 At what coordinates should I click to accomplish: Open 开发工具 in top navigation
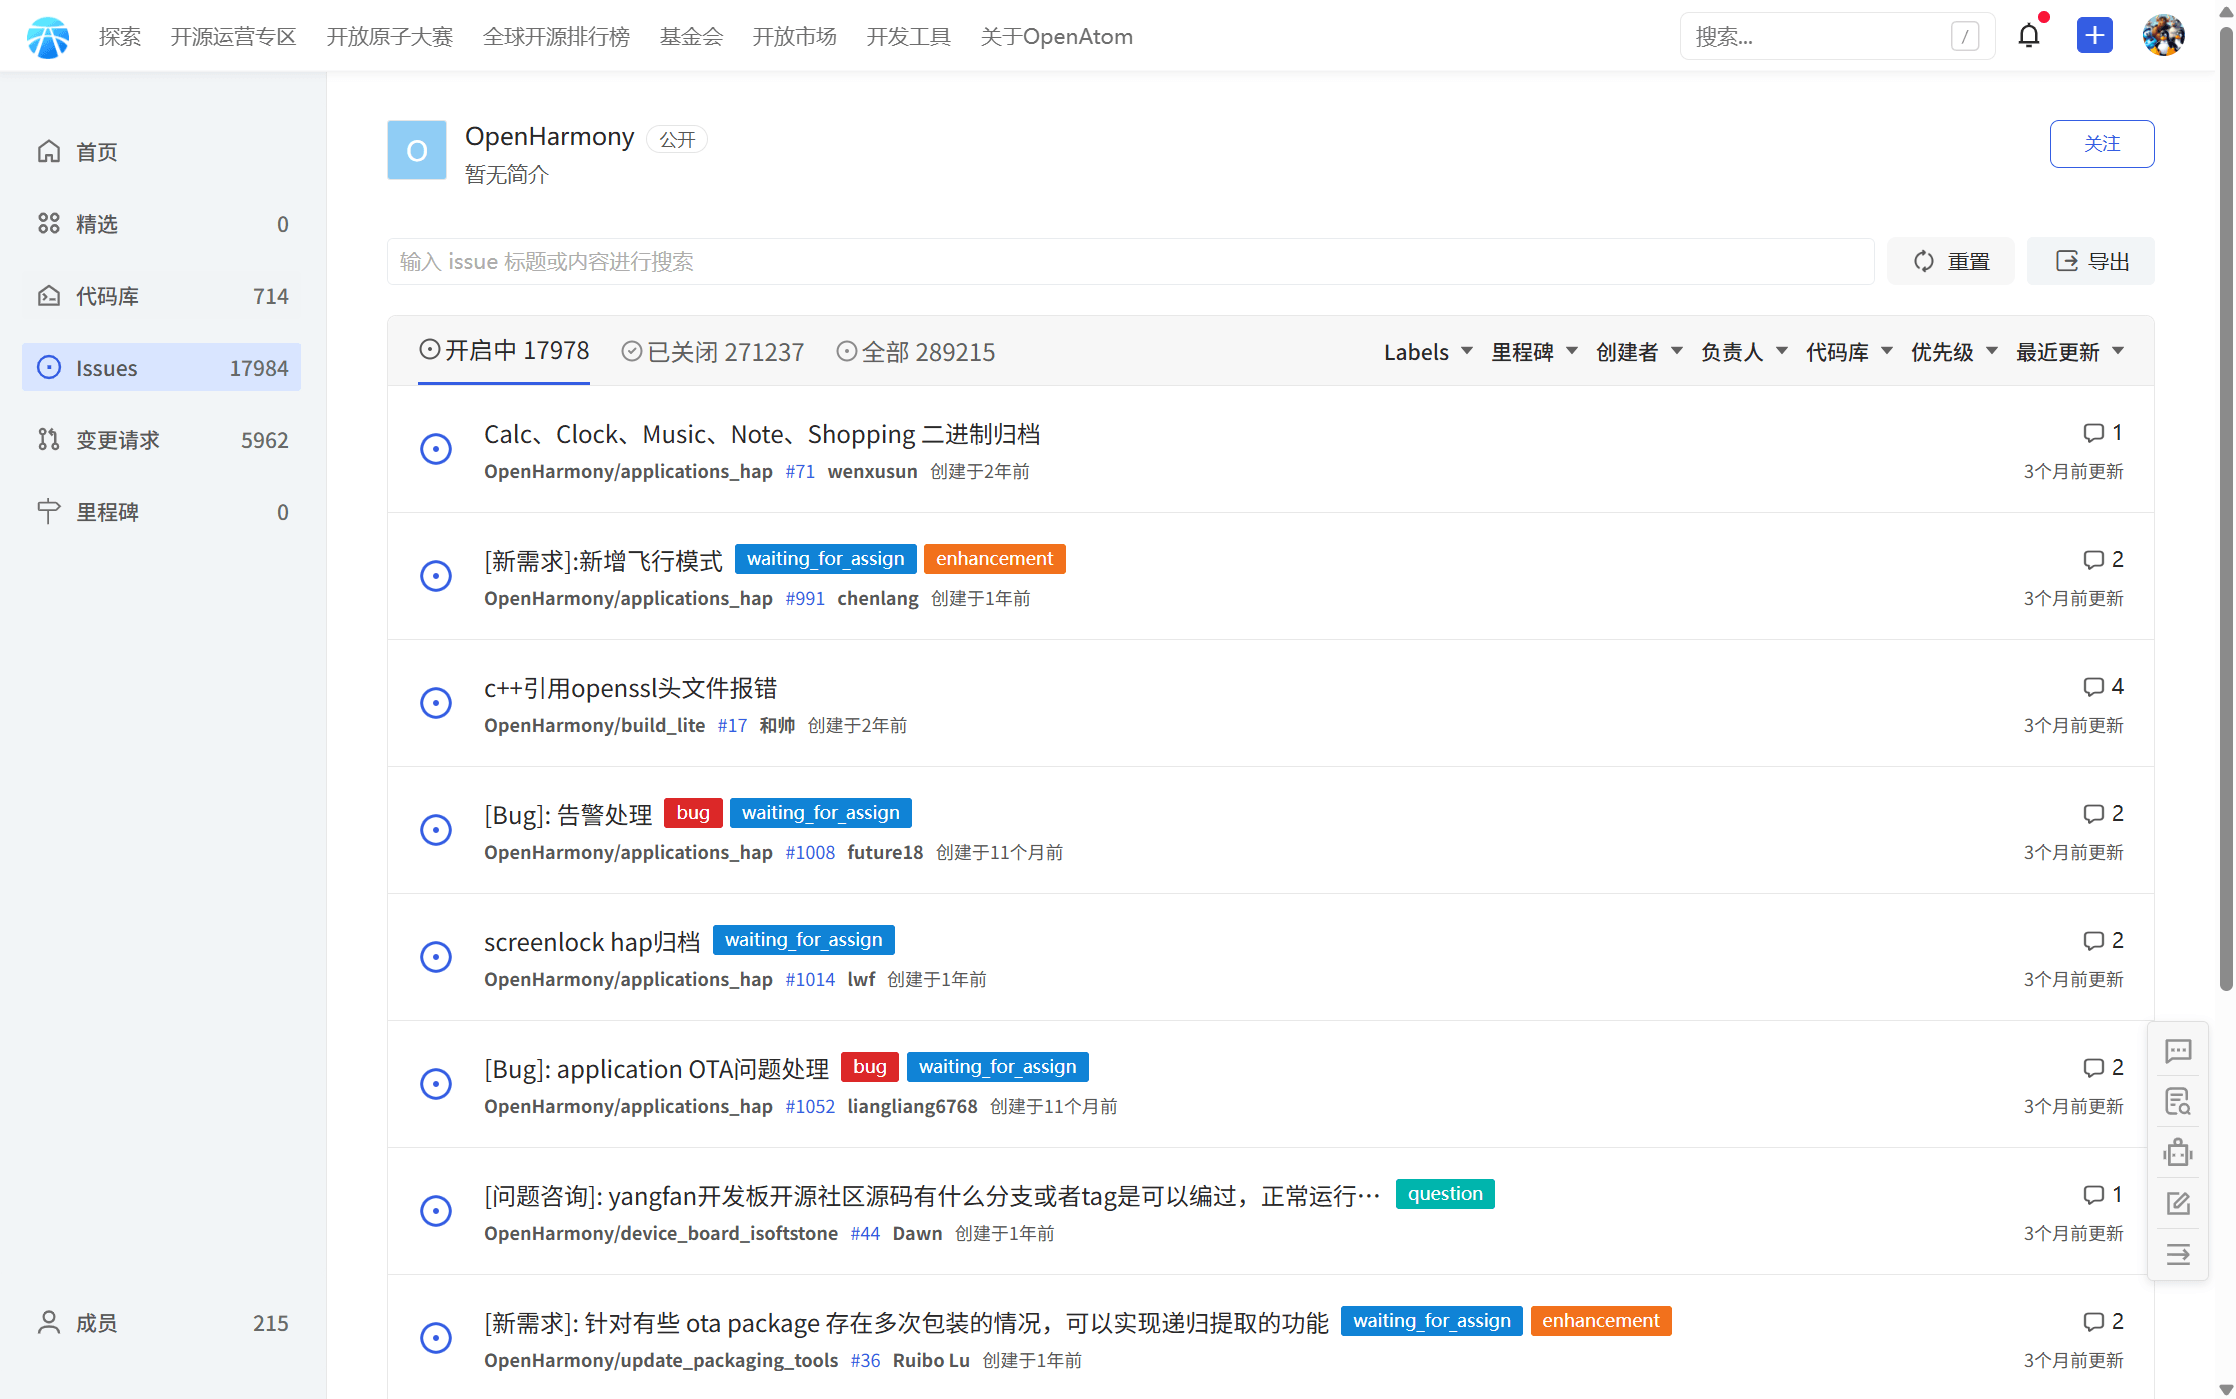tap(909, 37)
